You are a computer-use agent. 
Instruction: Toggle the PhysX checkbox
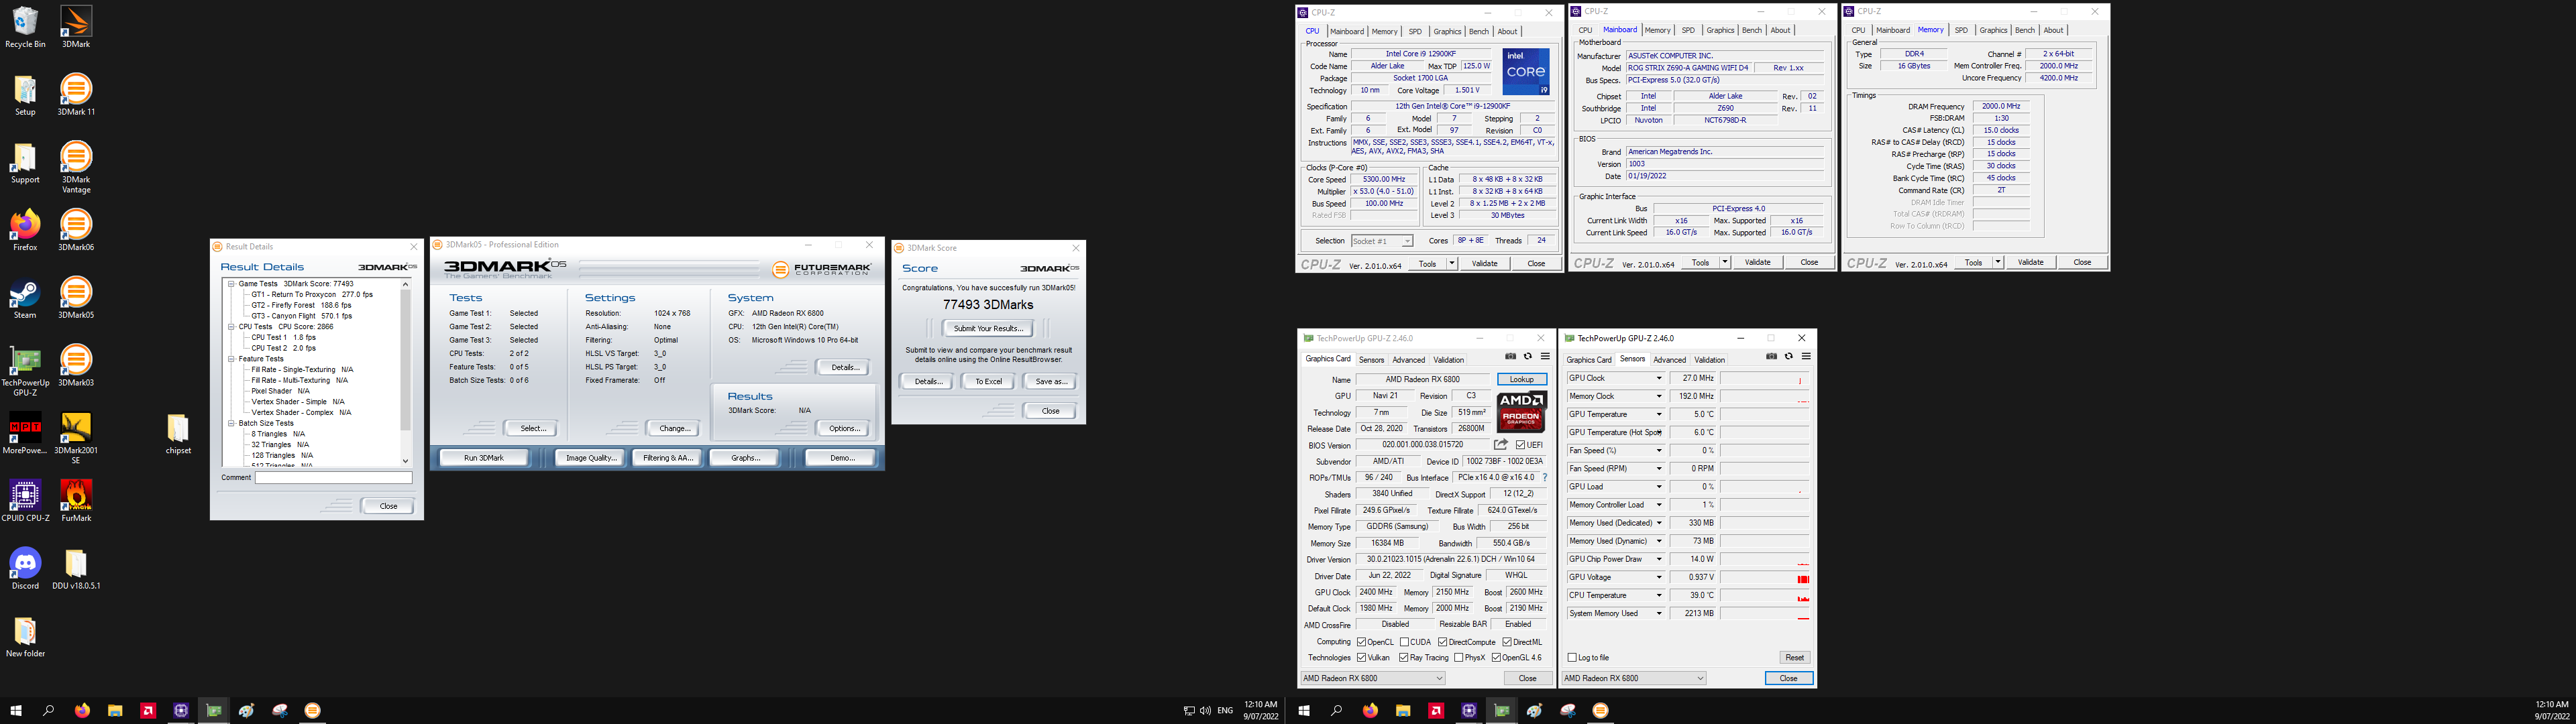tap(1459, 658)
